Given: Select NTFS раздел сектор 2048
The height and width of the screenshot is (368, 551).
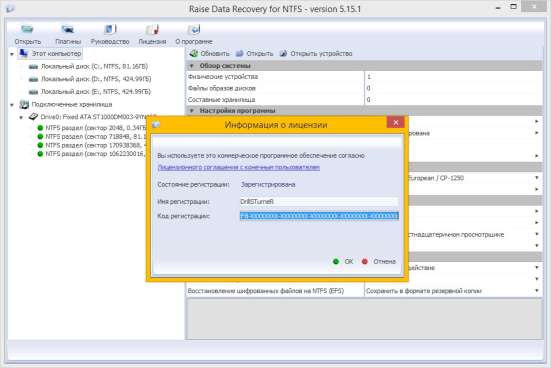Looking at the screenshot, I should pos(96,128).
